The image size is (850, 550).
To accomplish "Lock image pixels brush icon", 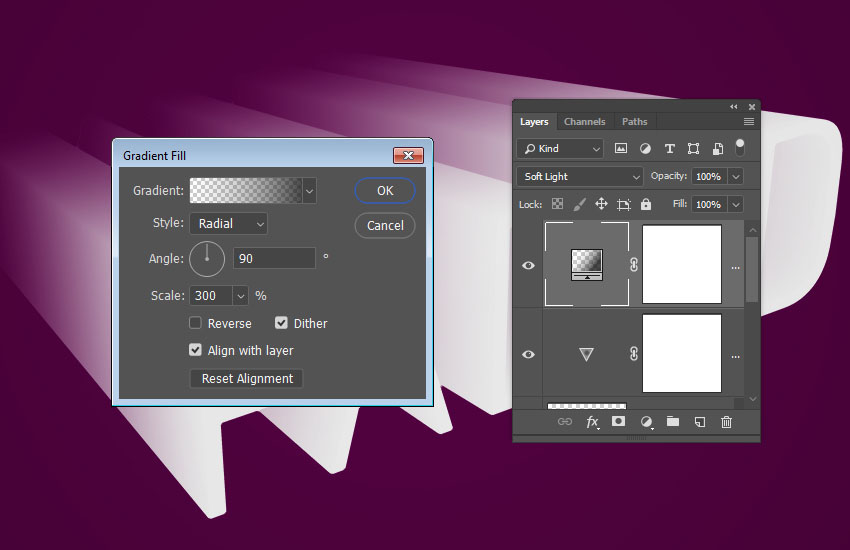I will [x=579, y=204].
